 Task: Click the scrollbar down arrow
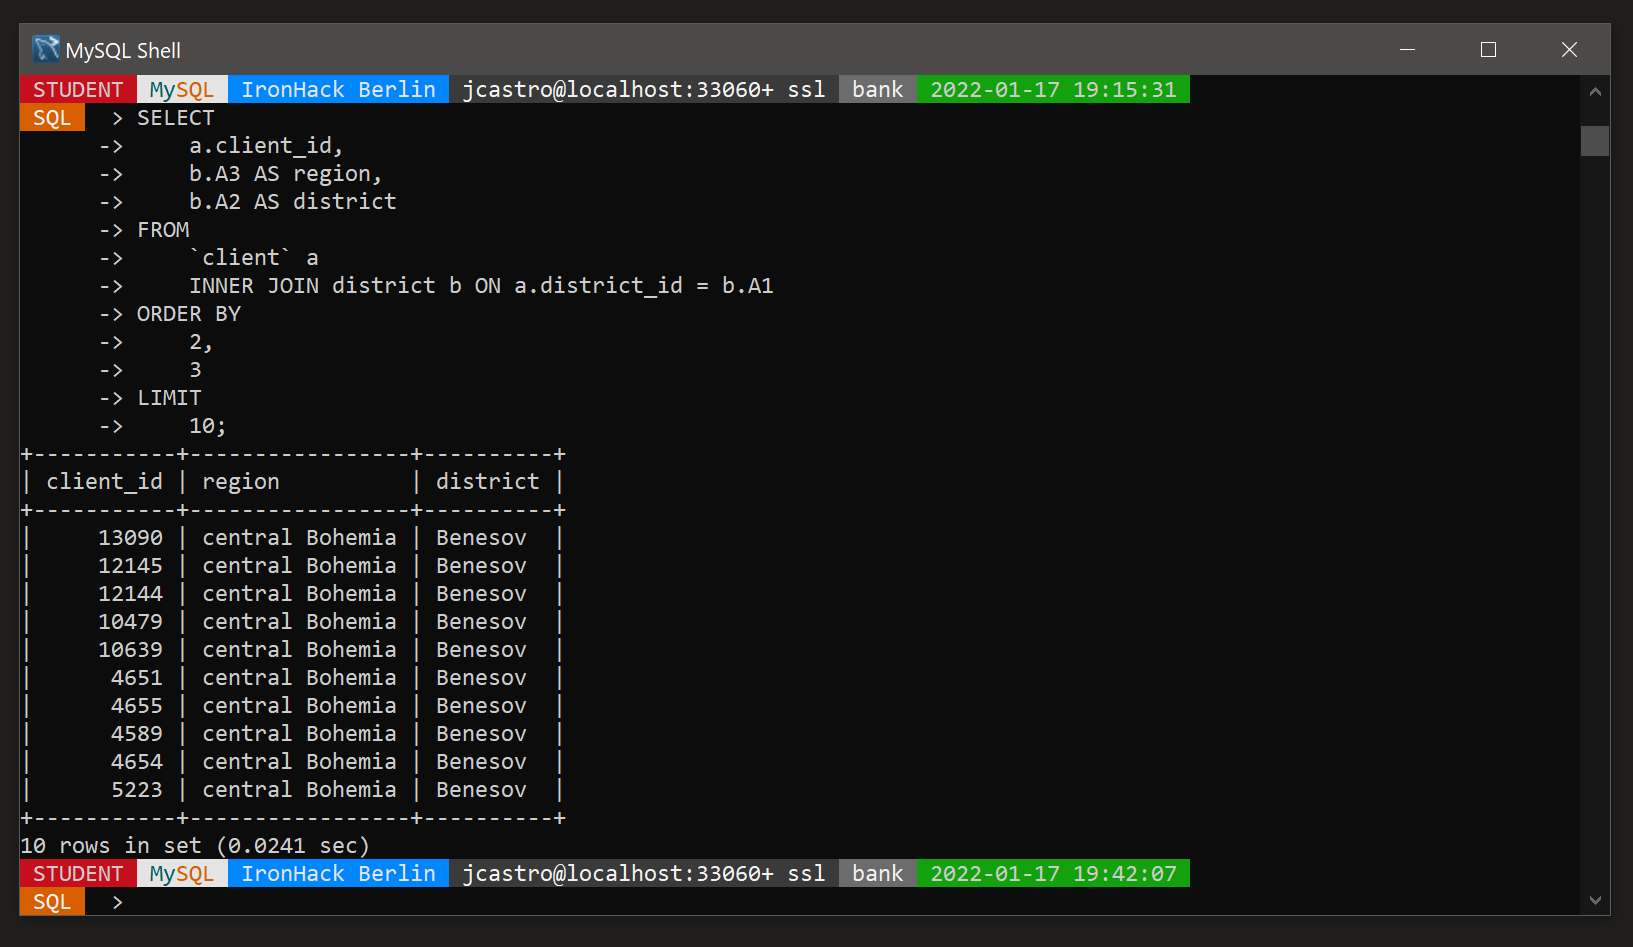pos(1594,901)
